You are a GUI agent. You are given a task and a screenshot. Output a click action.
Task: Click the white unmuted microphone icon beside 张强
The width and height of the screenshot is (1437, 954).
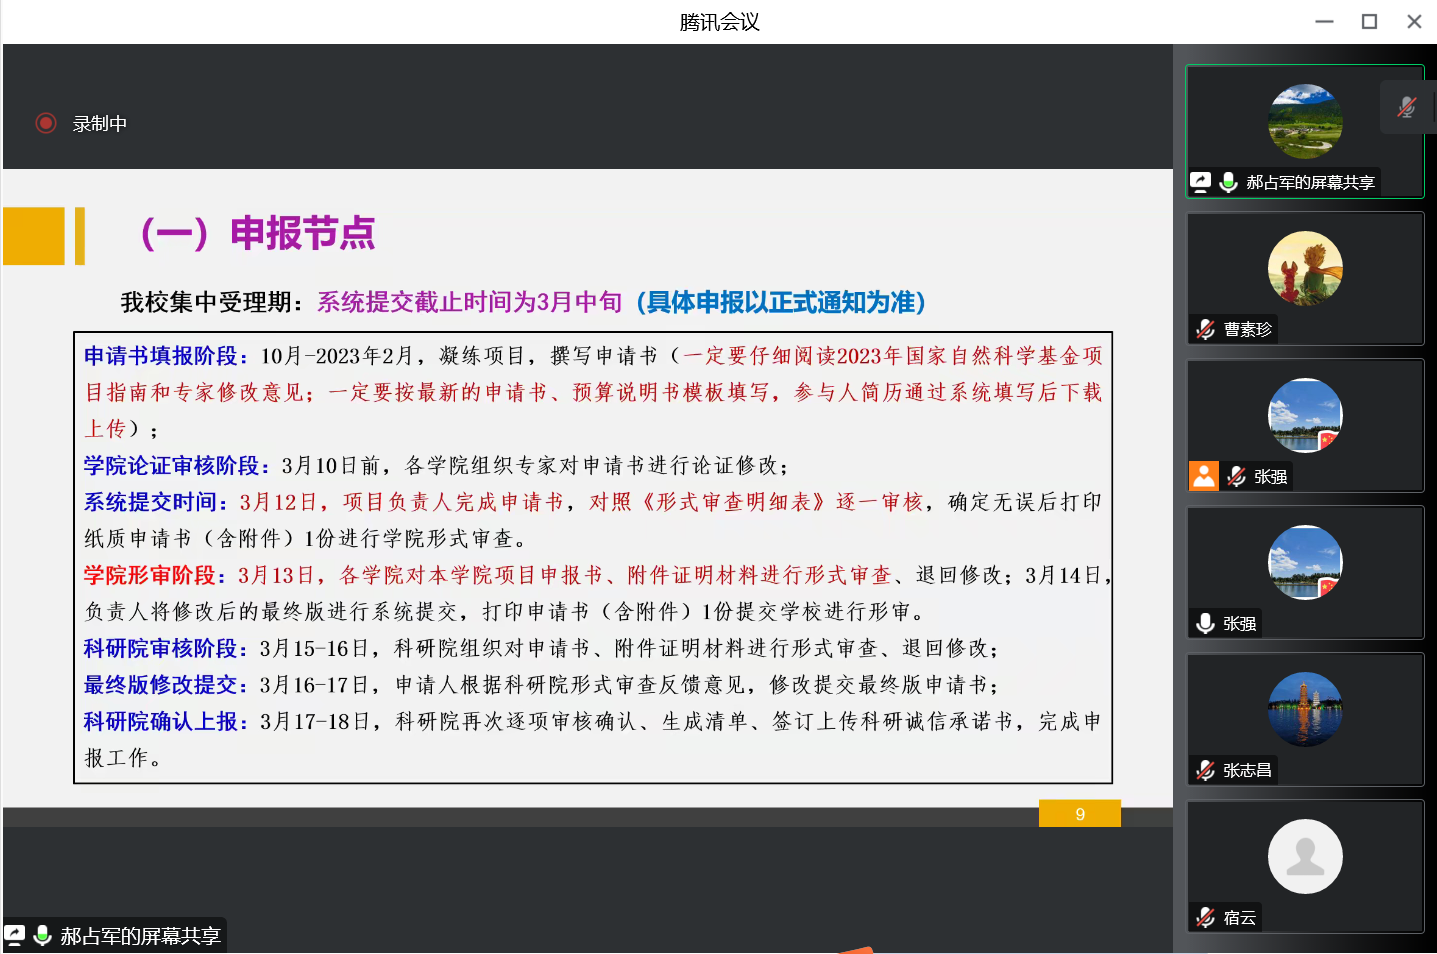(1205, 623)
